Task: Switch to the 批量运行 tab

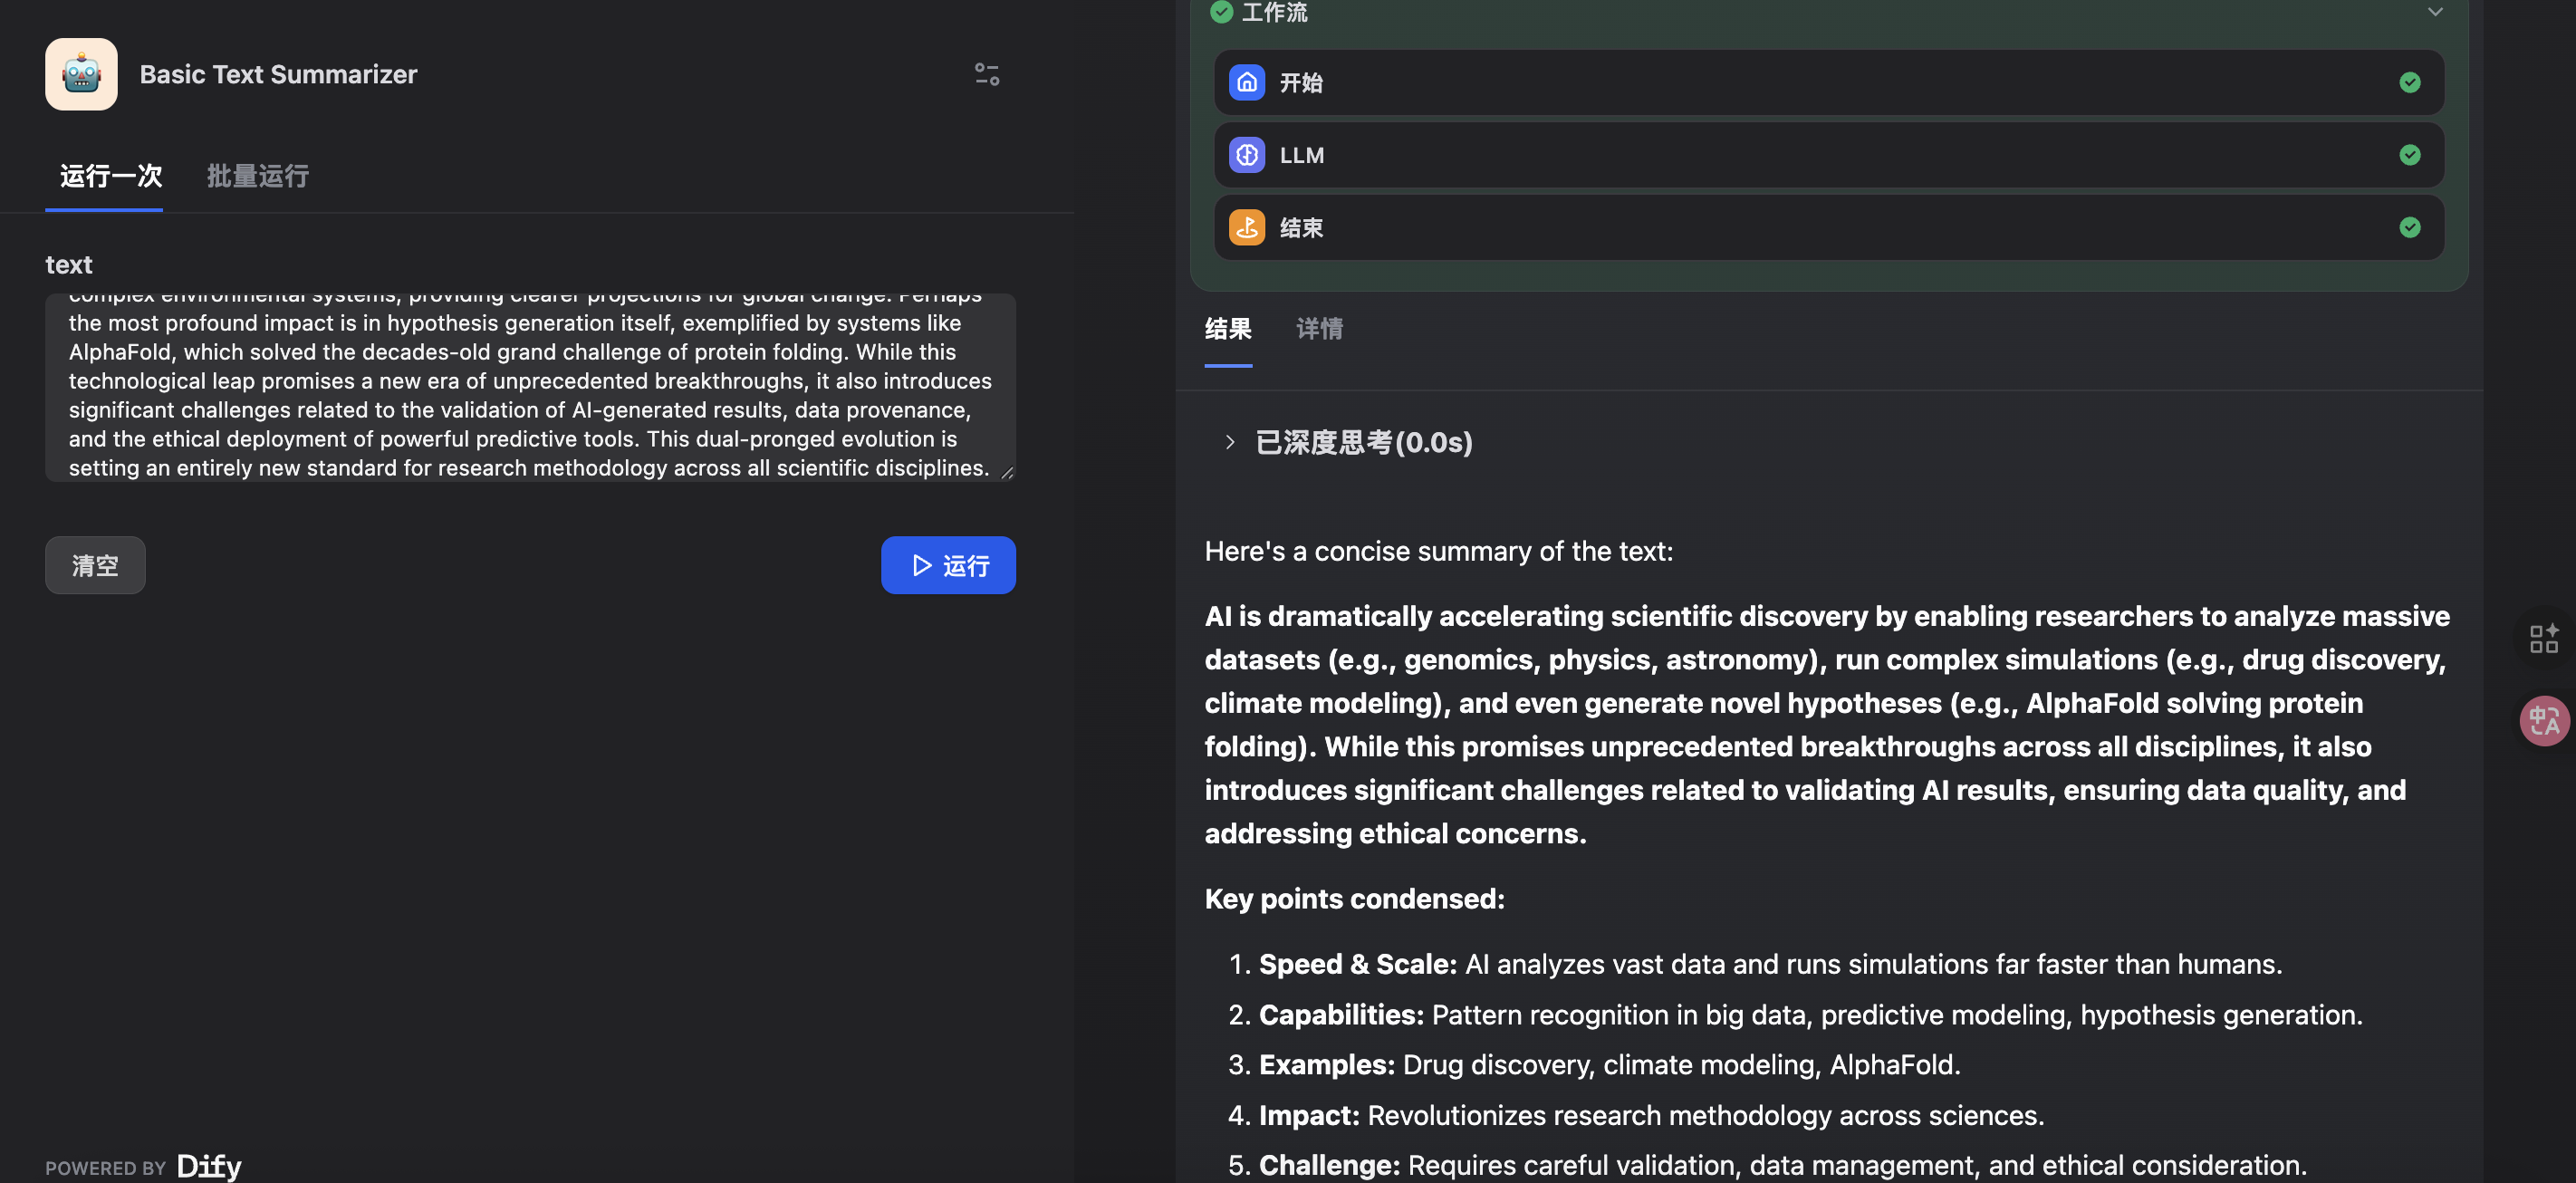Action: coord(257,176)
